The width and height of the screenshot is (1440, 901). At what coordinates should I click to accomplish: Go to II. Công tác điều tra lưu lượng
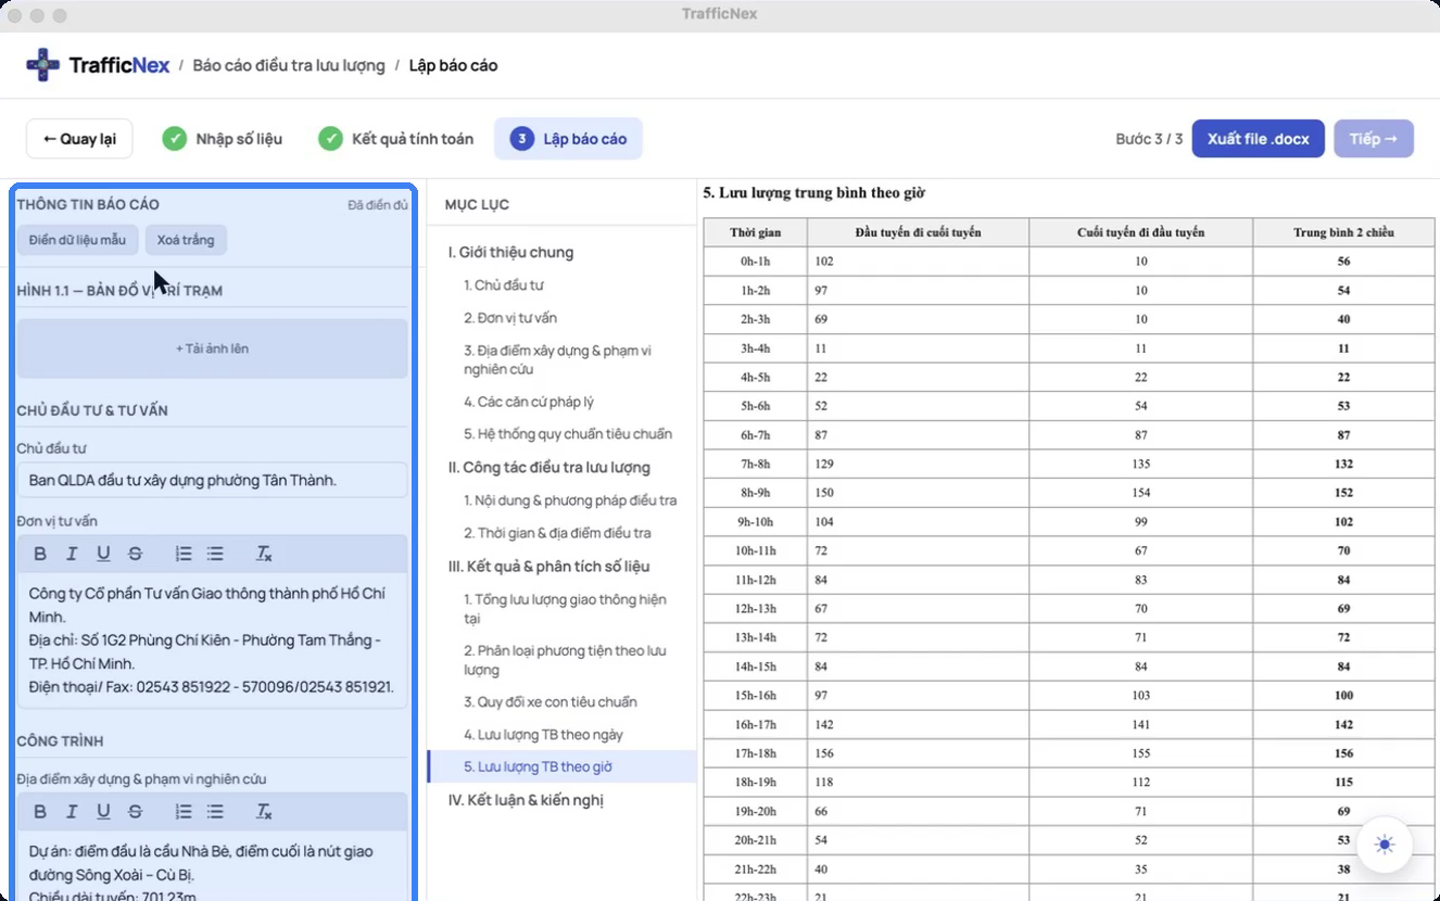point(549,467)
